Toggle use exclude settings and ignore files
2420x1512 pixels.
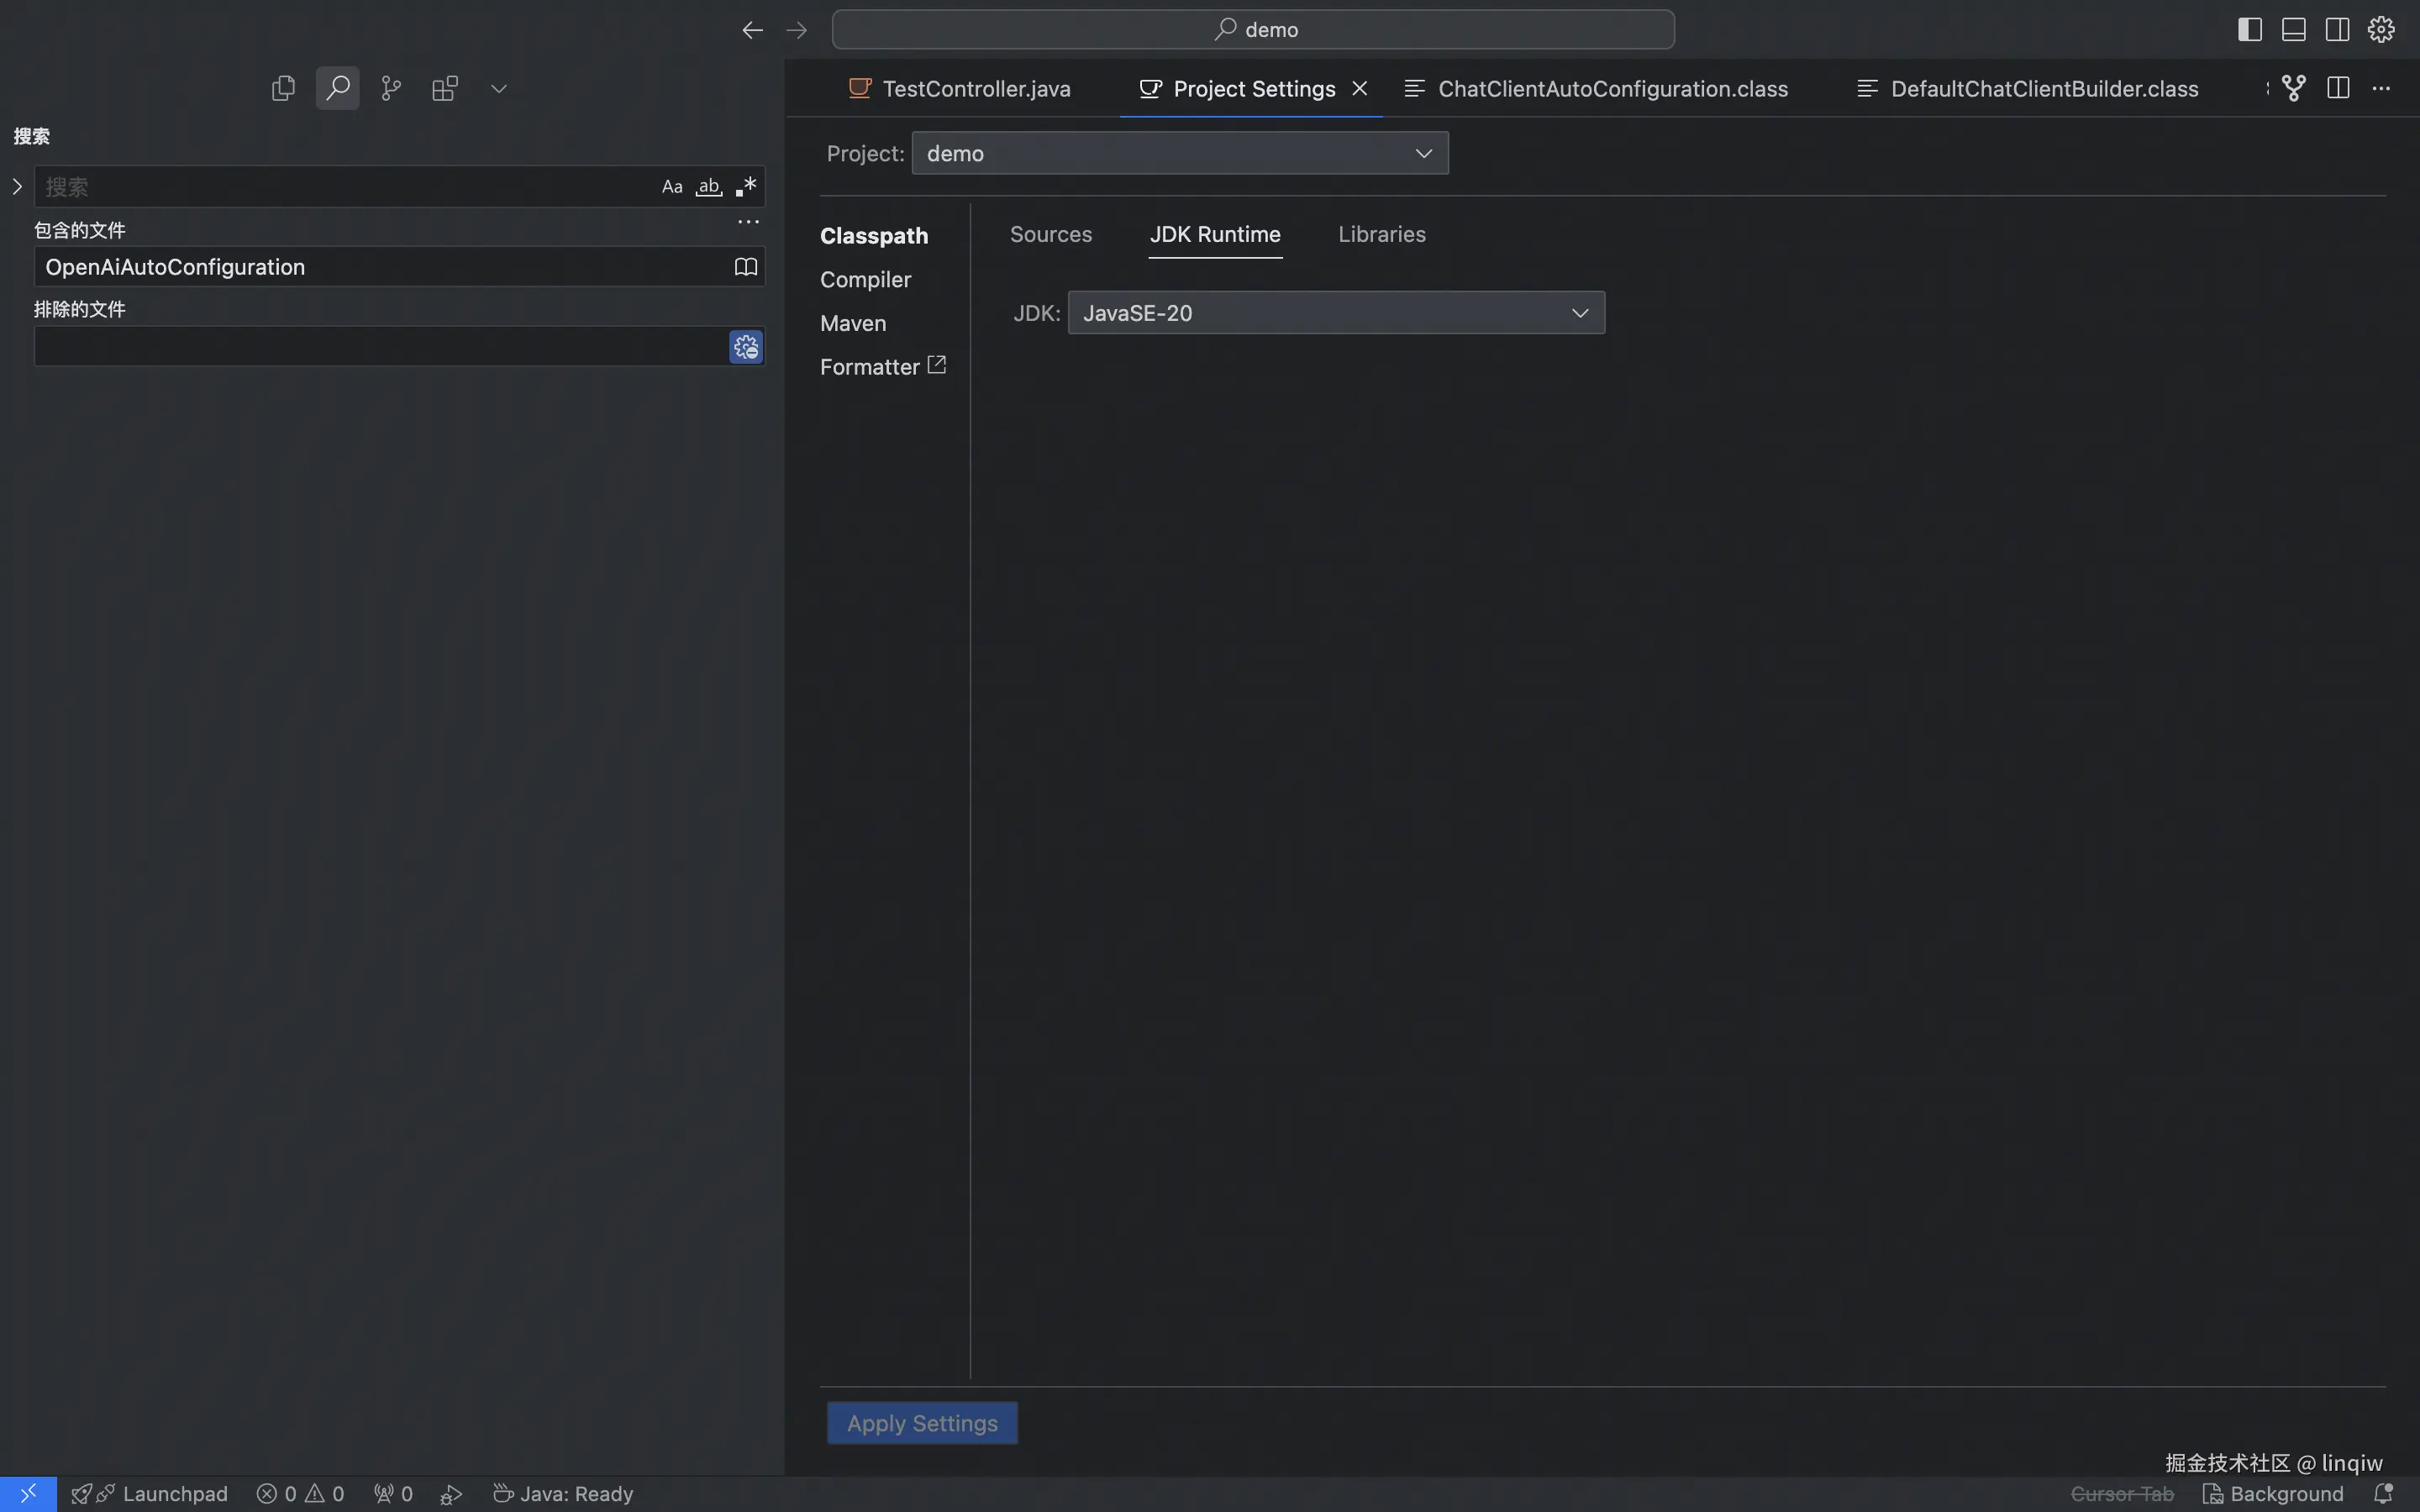click(746, 347)
